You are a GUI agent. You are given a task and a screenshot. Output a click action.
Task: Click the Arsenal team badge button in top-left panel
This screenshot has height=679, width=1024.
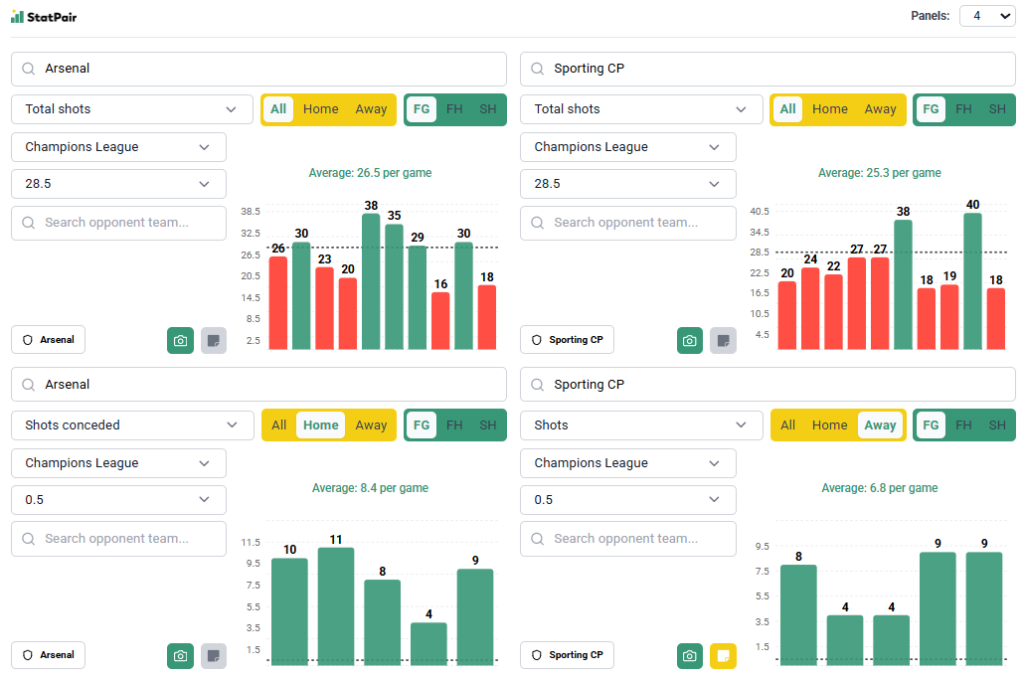[48, 340]
